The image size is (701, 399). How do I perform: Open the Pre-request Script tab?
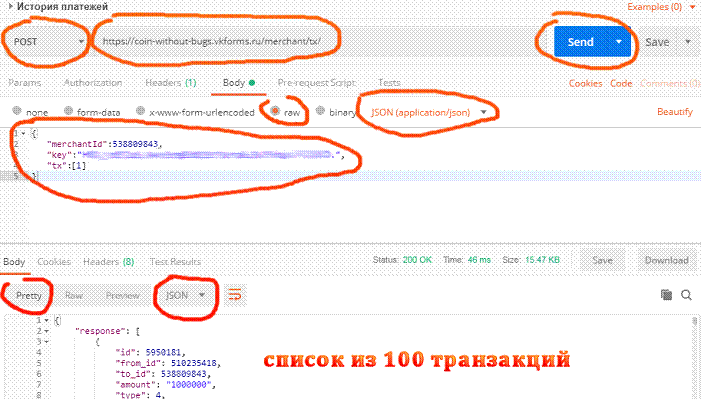tap(317, 83)
